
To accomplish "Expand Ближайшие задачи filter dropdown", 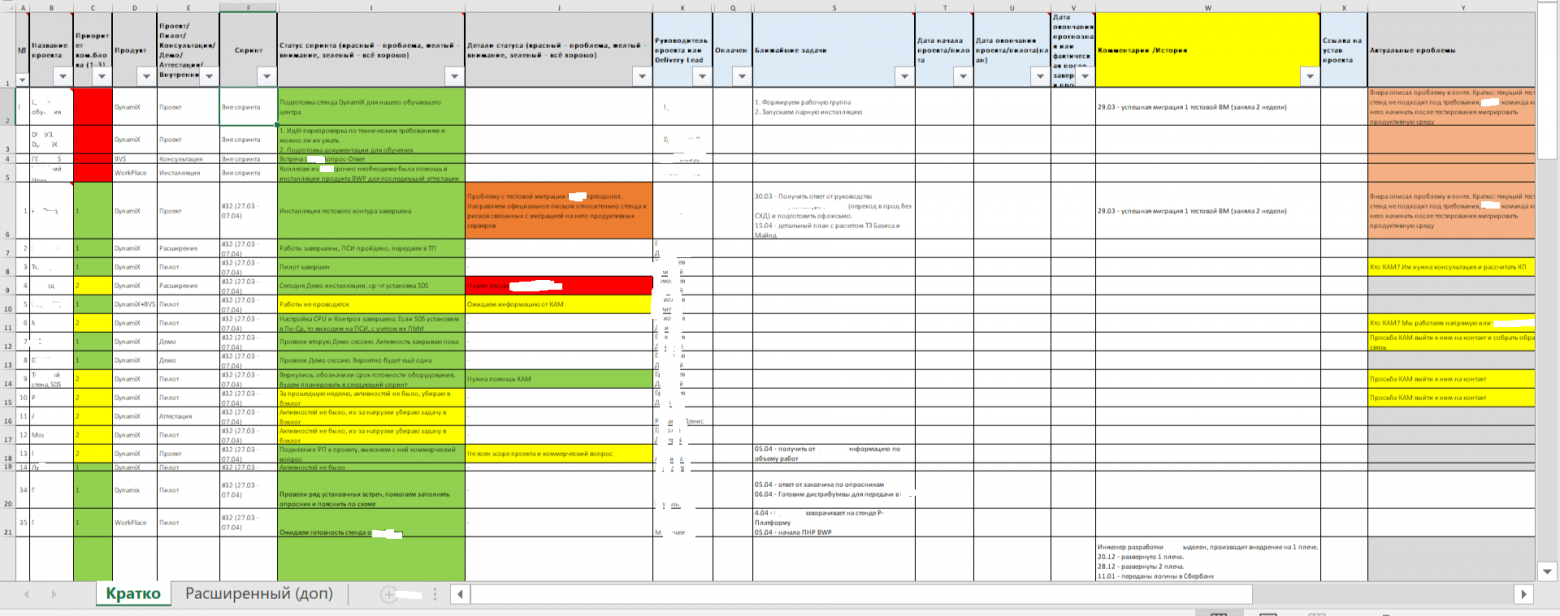I will tap(903, 76).
